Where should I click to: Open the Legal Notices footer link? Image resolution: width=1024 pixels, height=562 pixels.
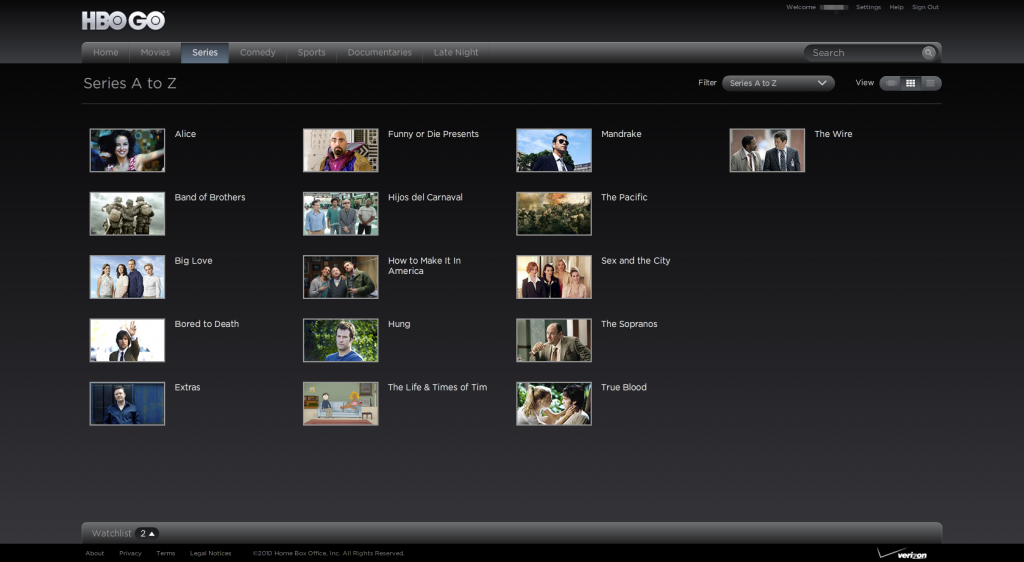[x=210, y=553]
